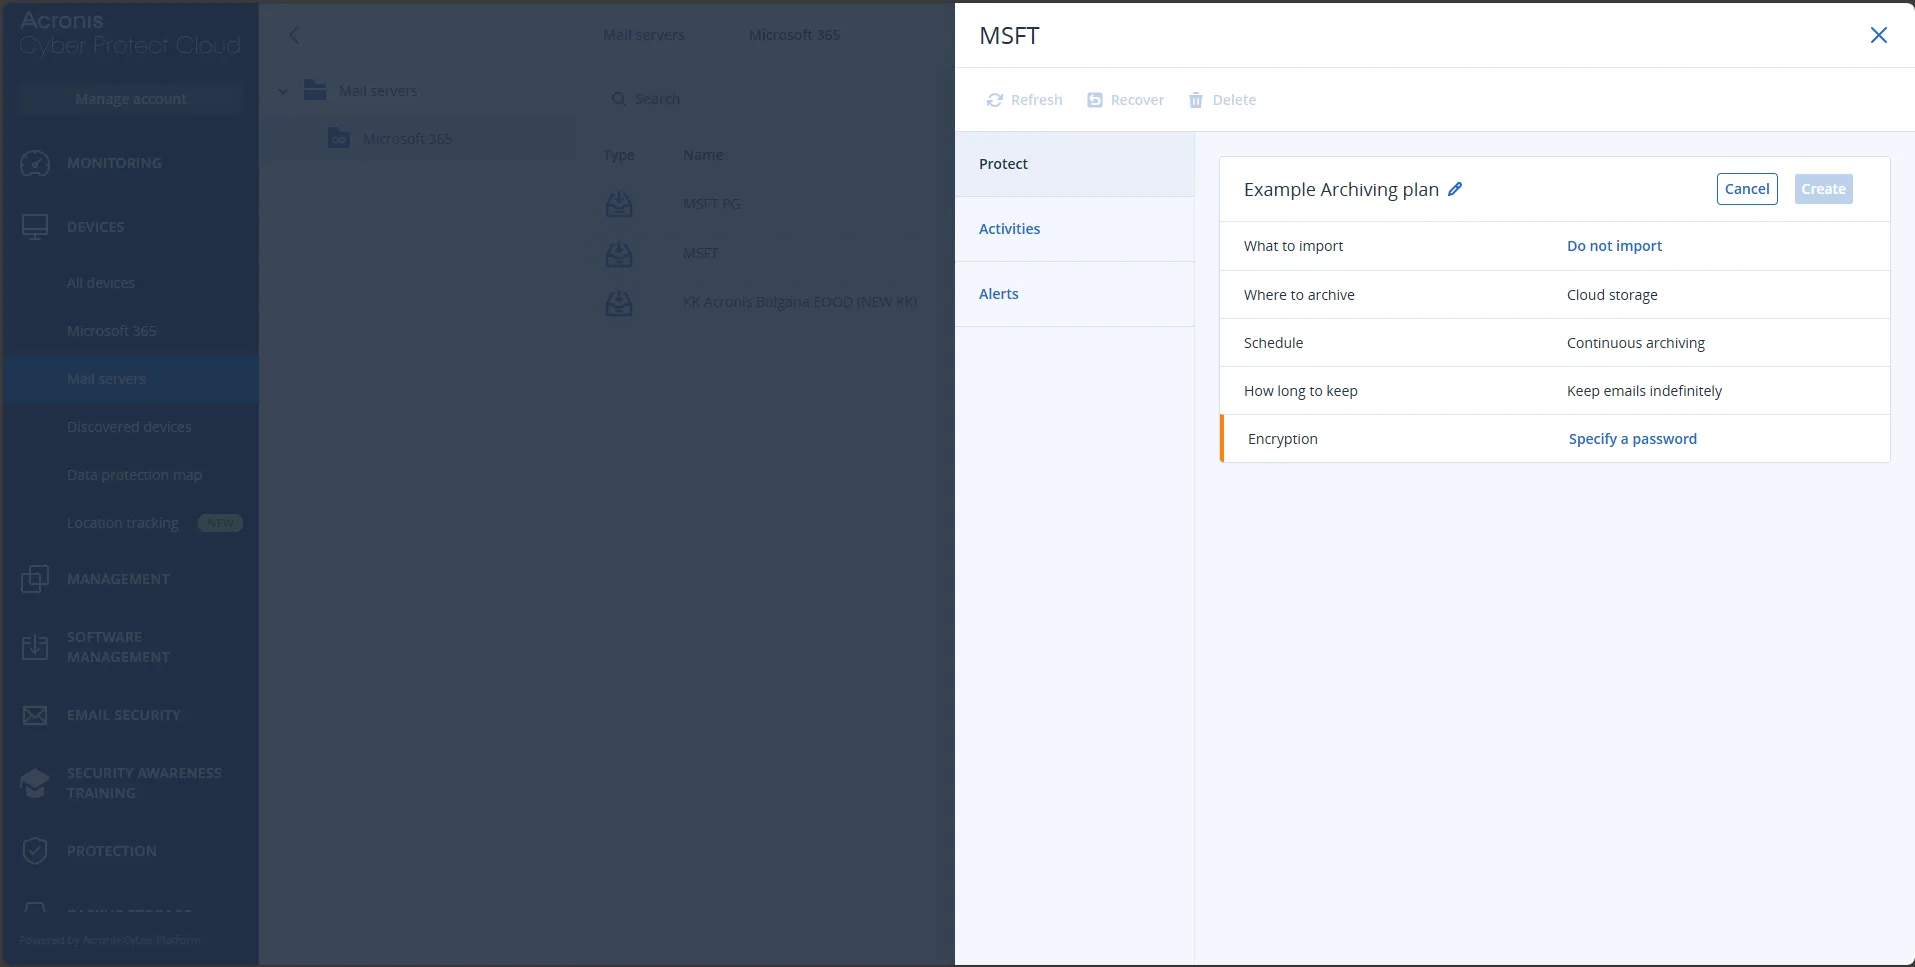Open Specify a password link
Screen dimensions: 1915x967
click(1631, 438)
